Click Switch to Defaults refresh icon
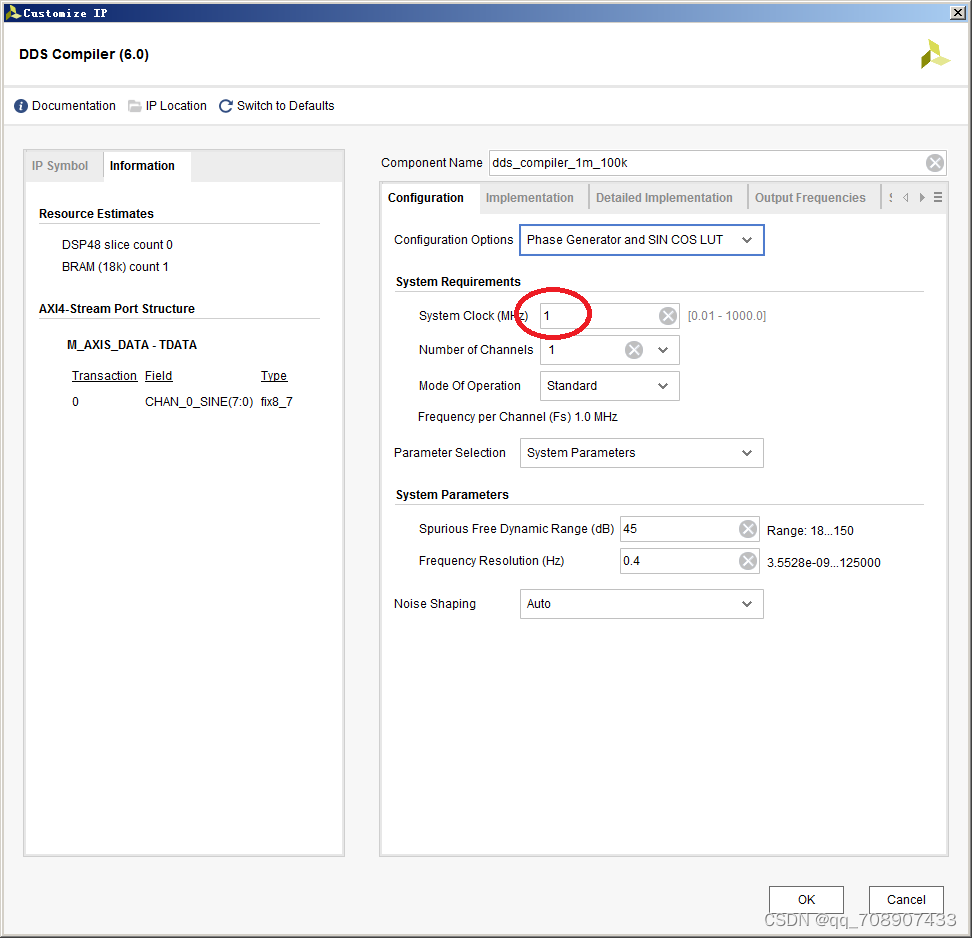Screen dimensions: 972x938 (226, 106)
